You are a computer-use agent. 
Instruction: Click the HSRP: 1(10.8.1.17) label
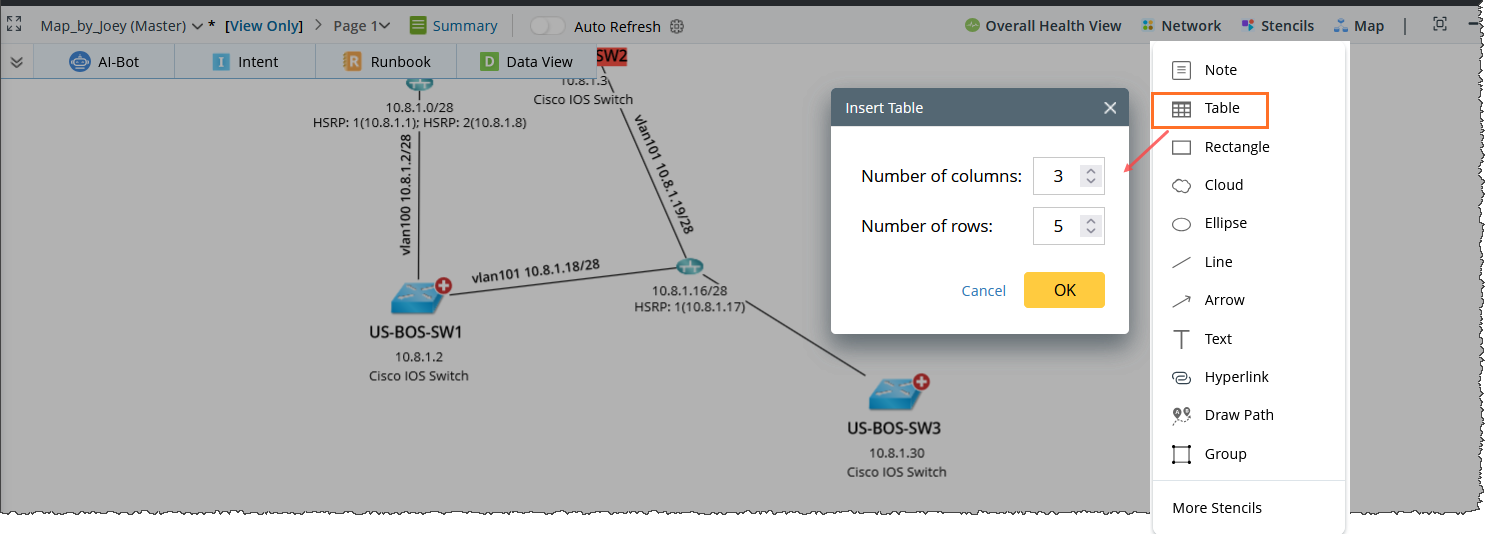click(689, 307)
